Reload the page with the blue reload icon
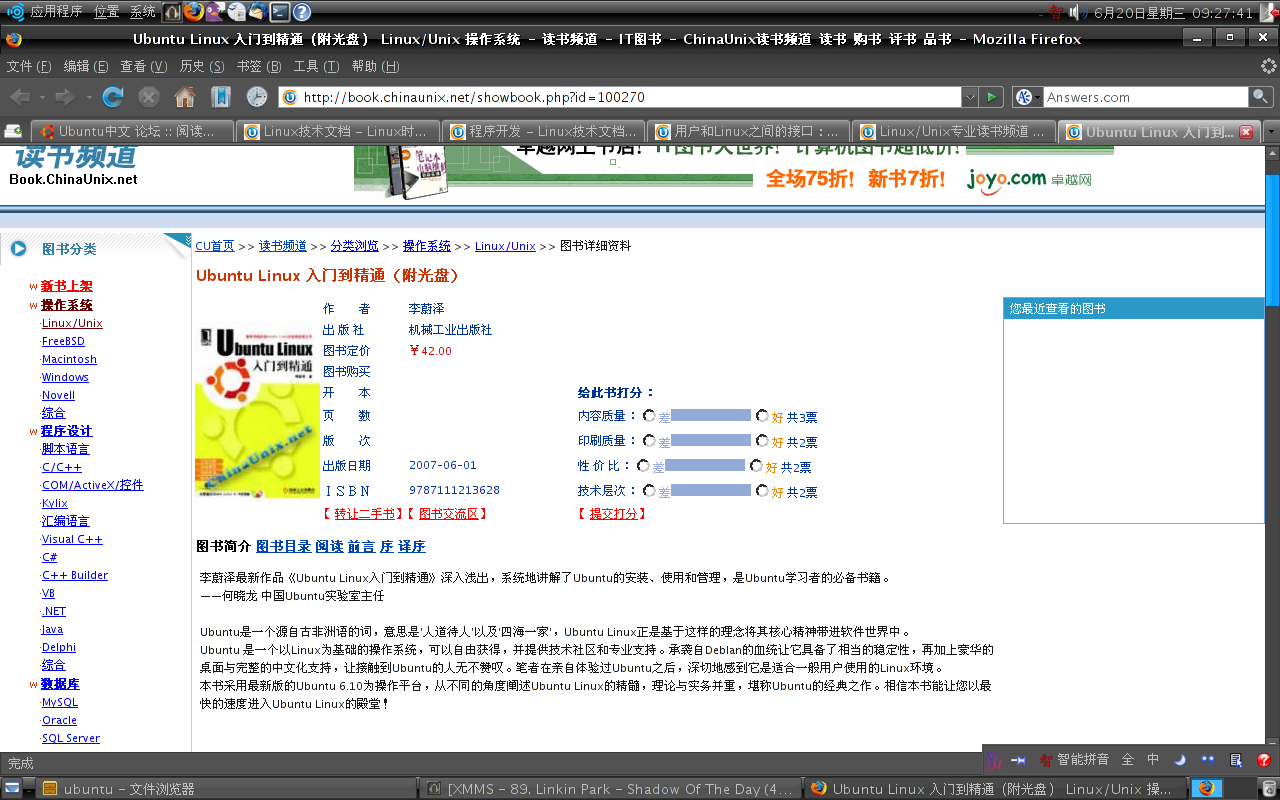Image resolution: width=1280 pixels, height=800 pixels. (x=113, y=97)
